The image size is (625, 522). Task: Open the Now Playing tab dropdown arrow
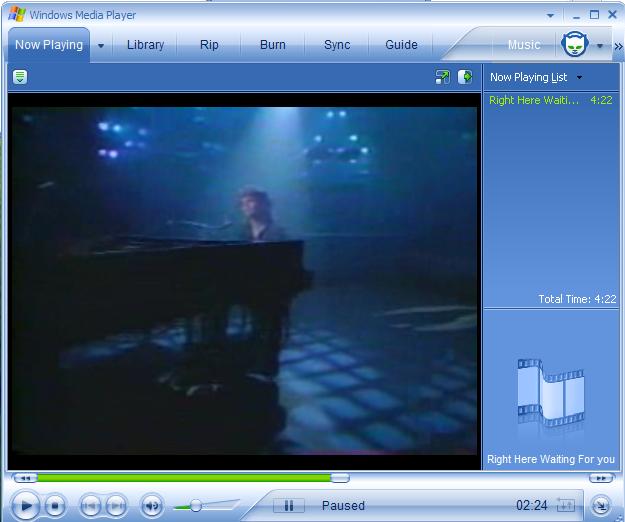[x=101, y=46]
